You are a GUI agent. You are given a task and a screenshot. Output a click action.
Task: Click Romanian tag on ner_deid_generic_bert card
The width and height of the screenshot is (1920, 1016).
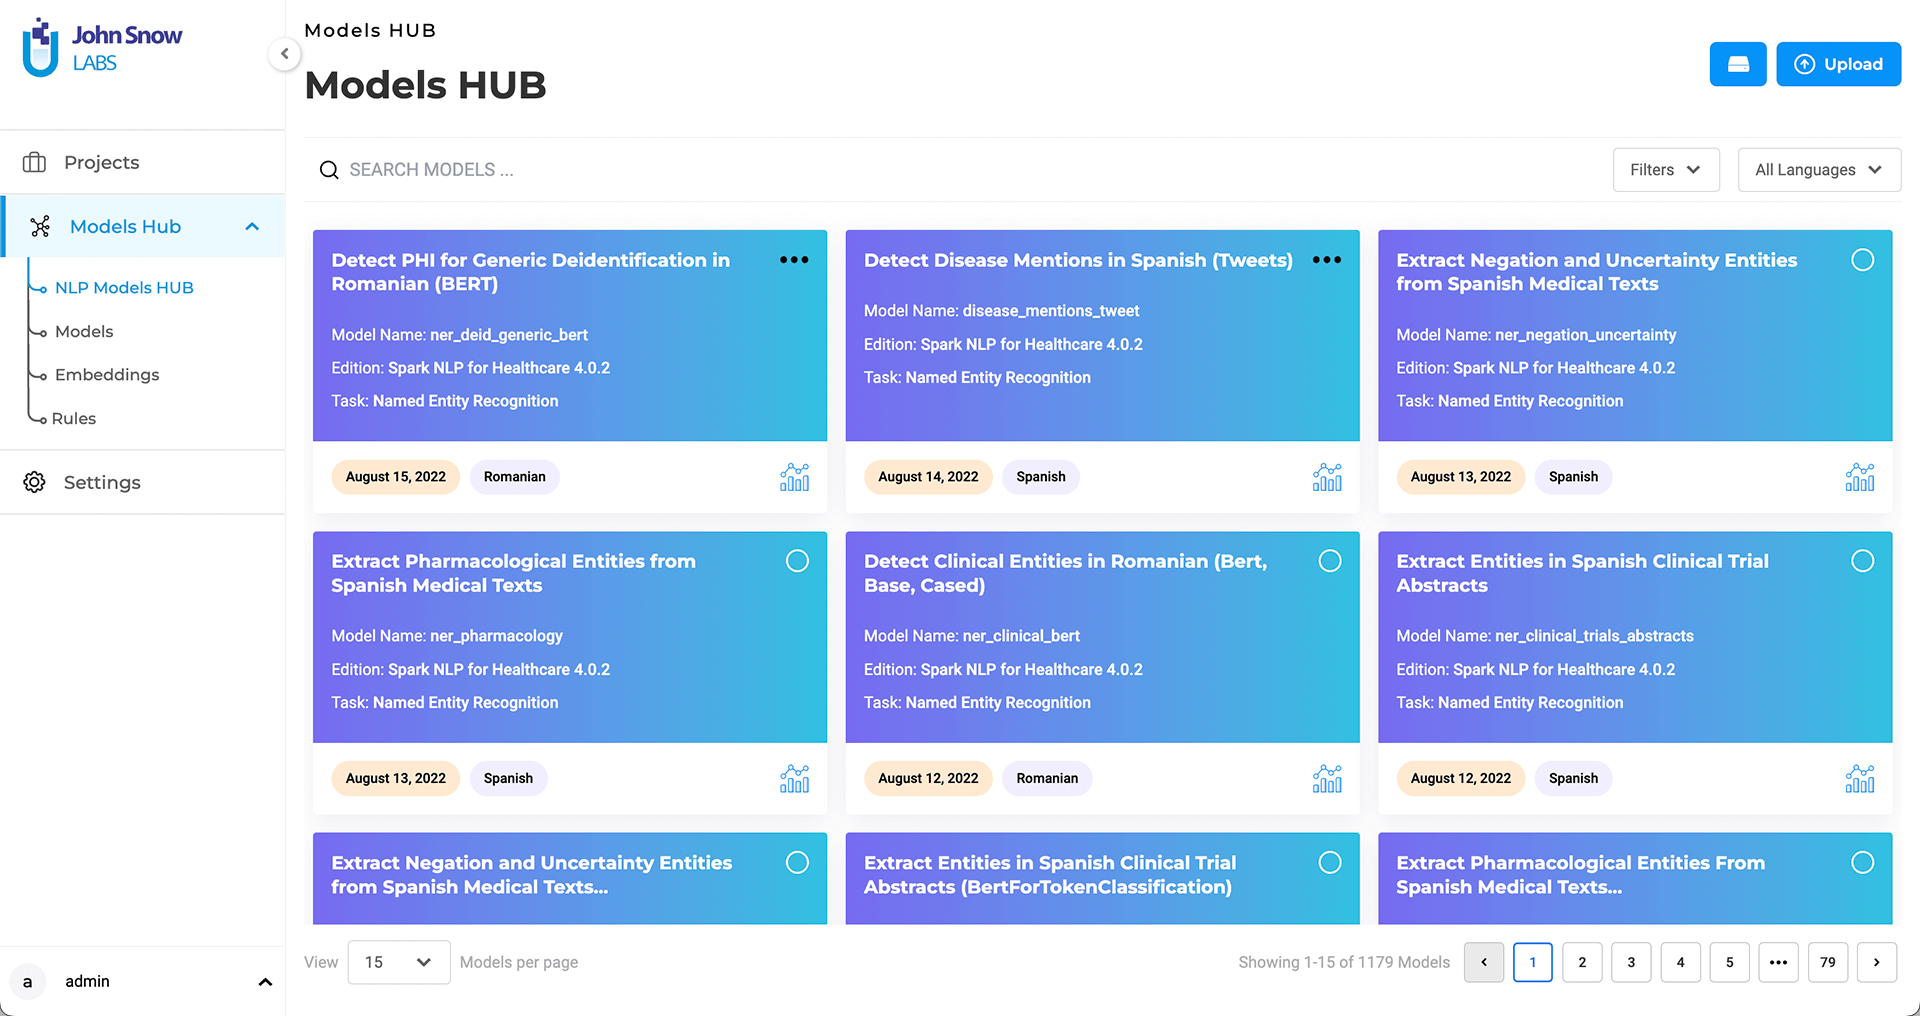tap(515, 477)
